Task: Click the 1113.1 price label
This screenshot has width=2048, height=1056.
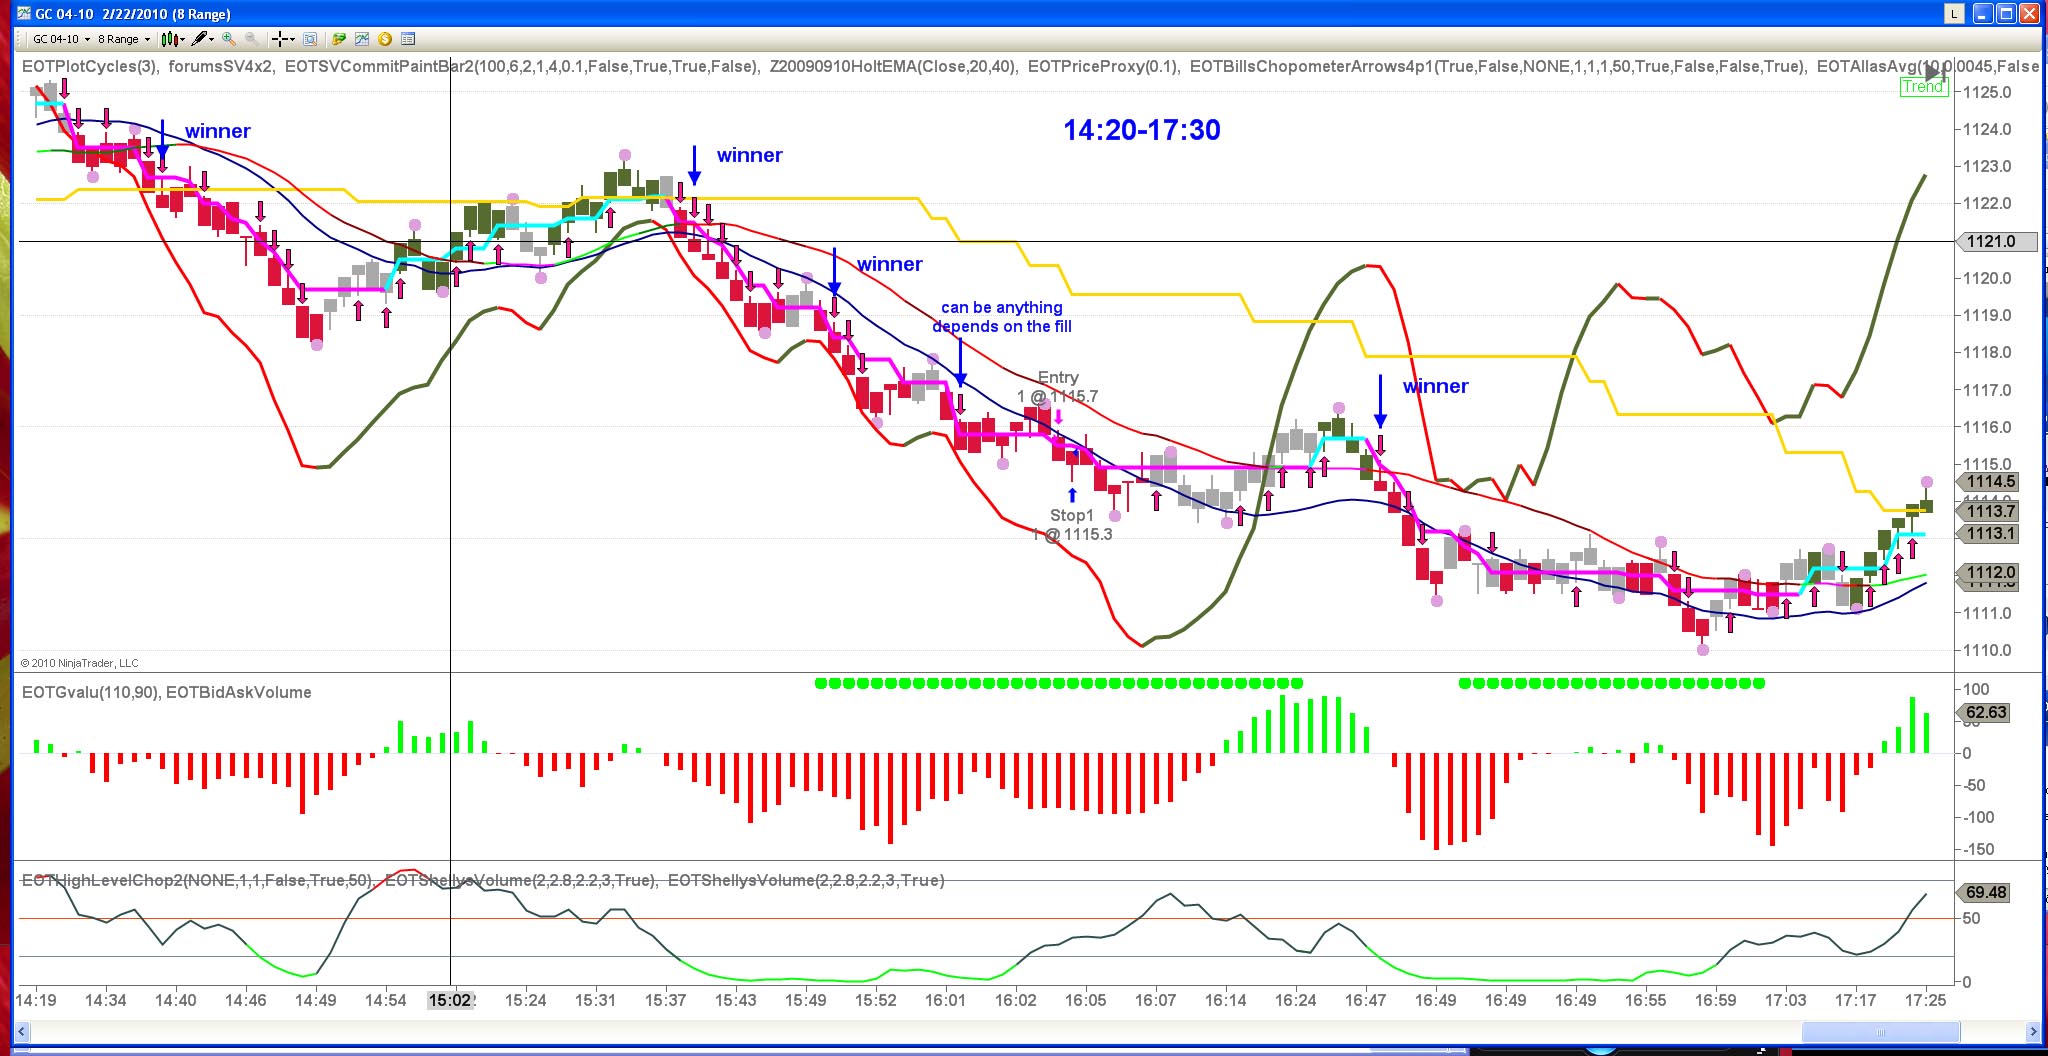Action: click(x=1990, y=533)
